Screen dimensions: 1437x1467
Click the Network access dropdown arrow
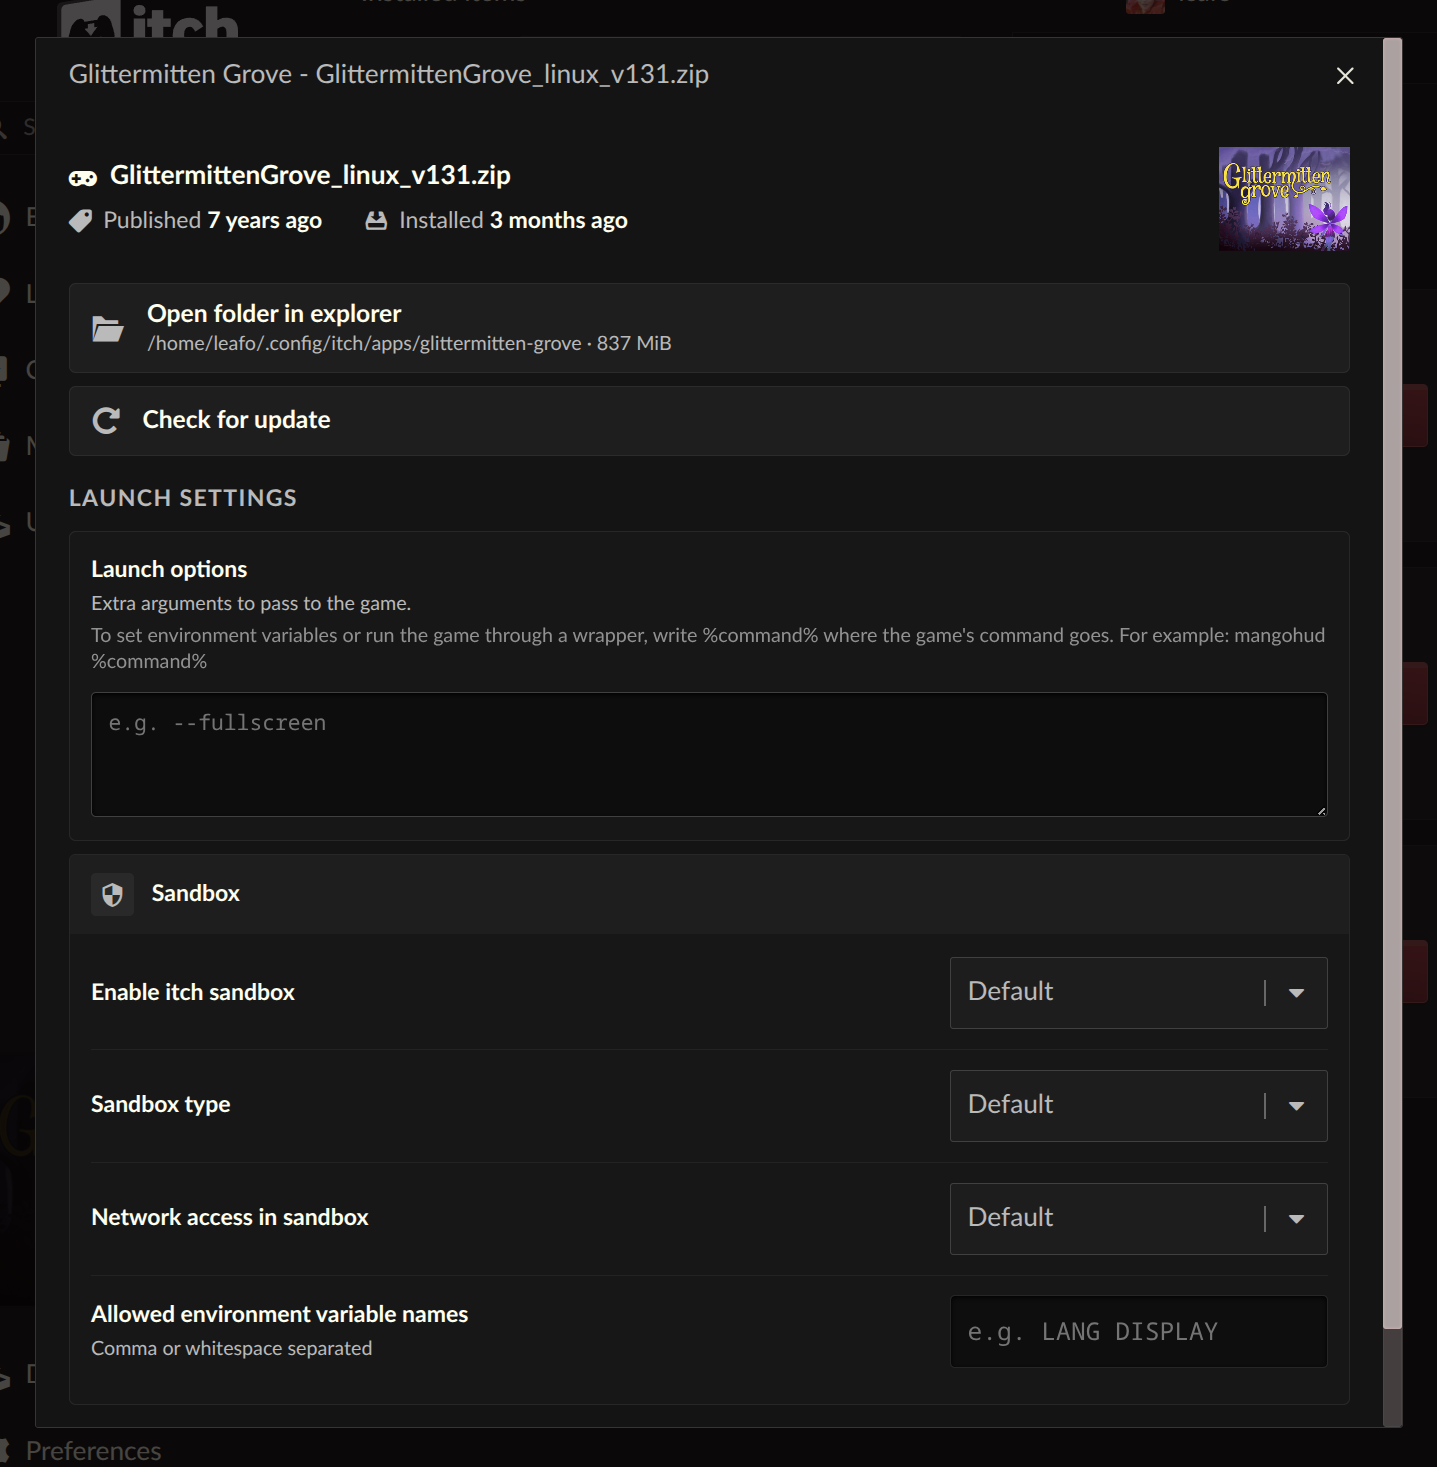click(x=1296, y=1219)
